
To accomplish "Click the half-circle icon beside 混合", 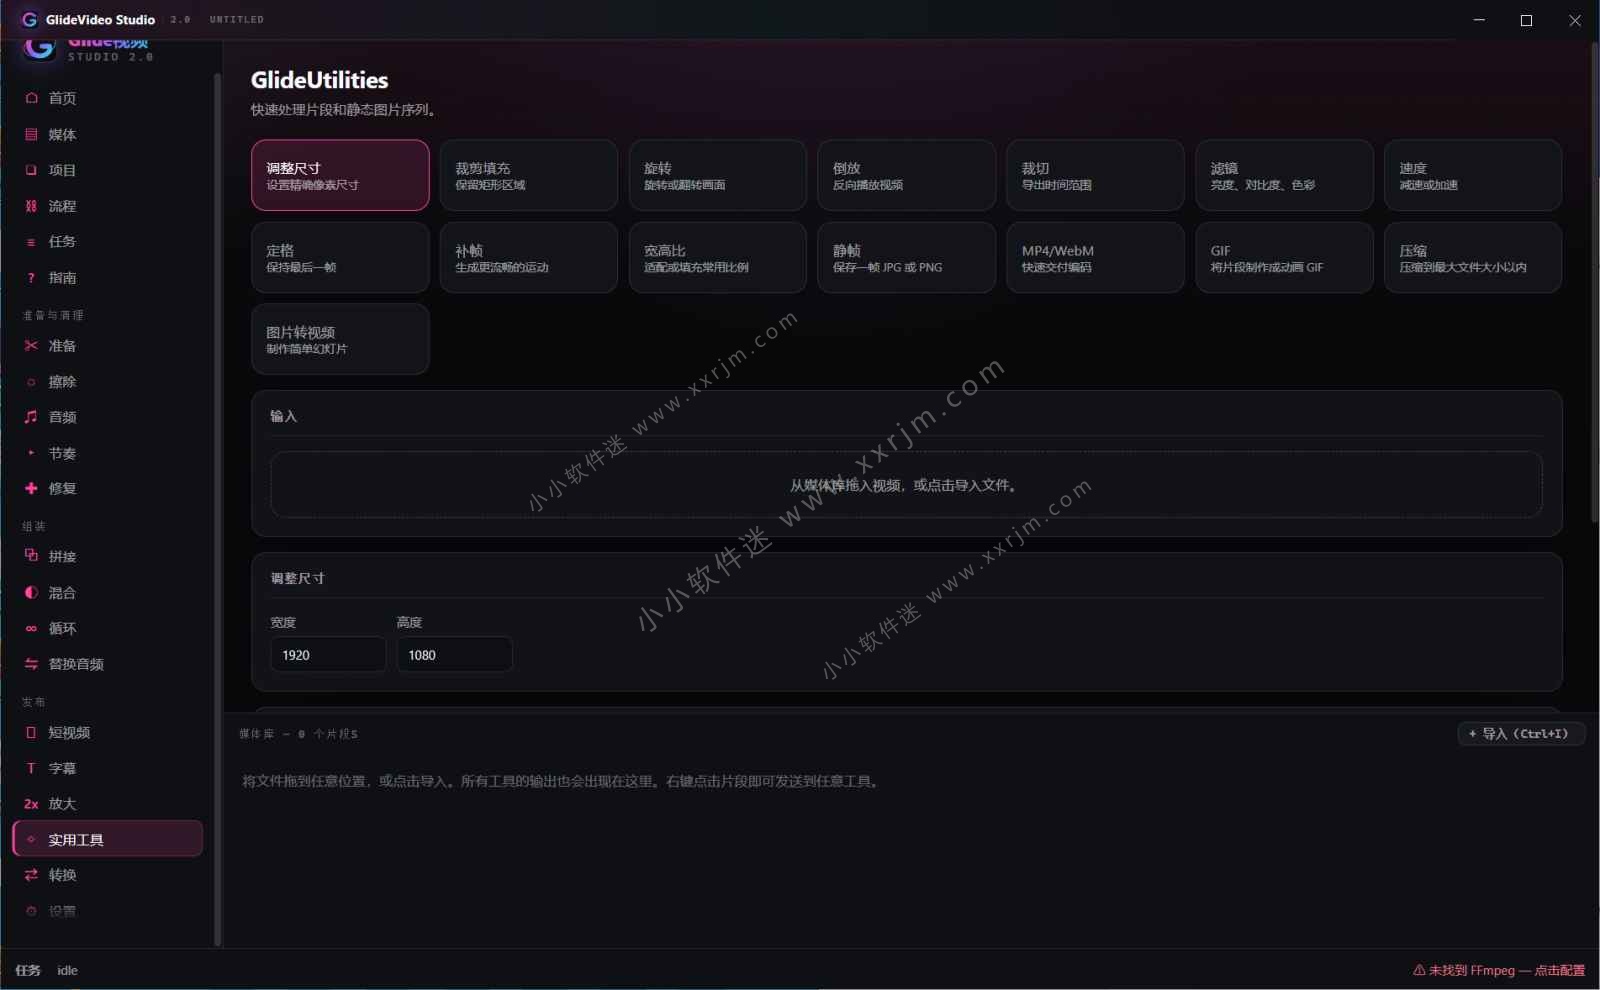I will (31, 593).
